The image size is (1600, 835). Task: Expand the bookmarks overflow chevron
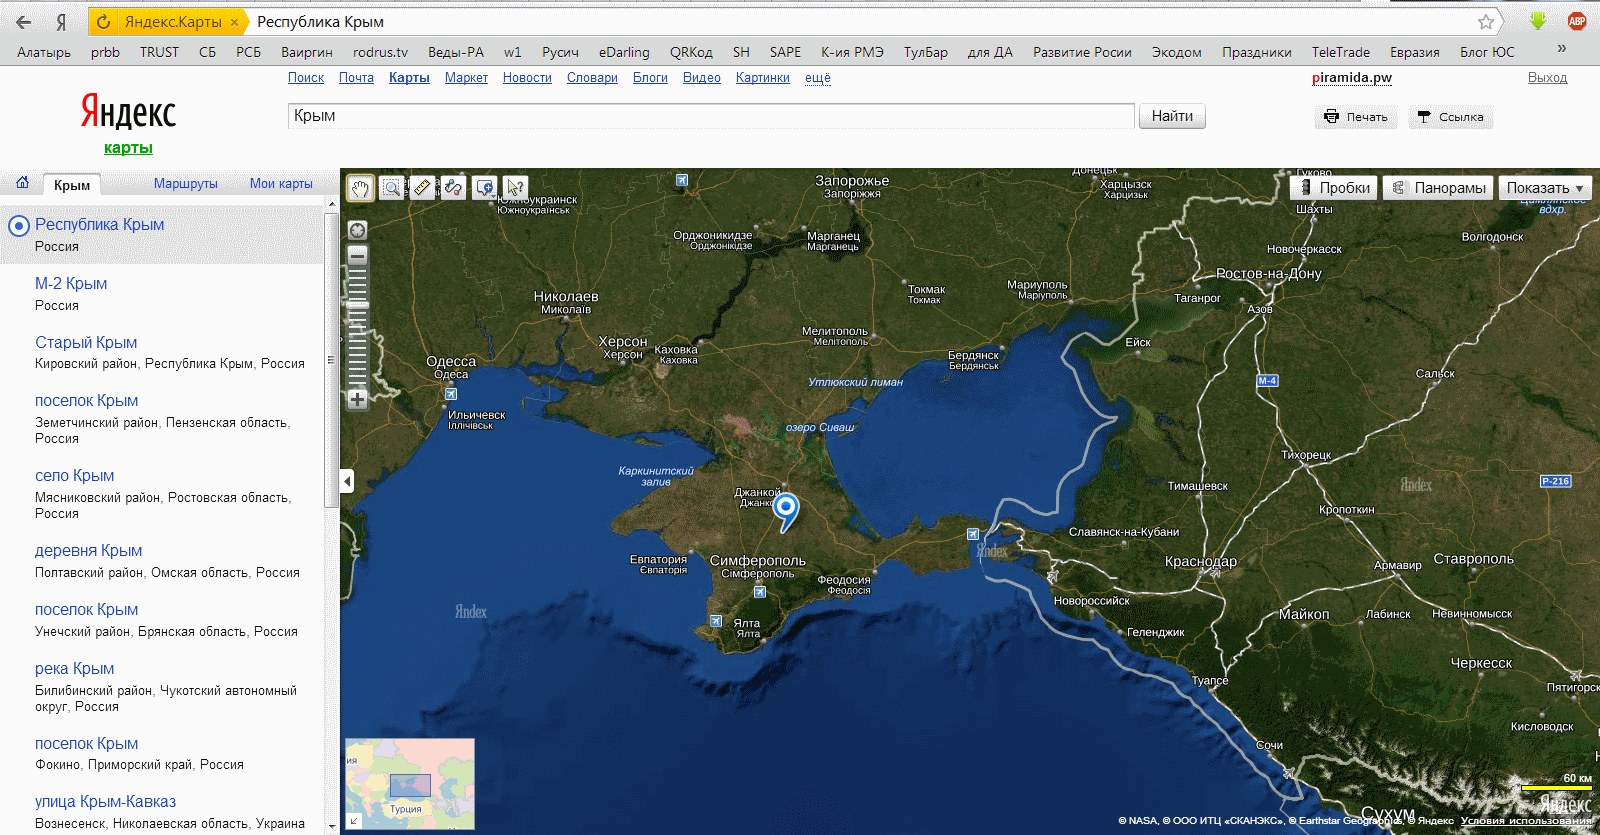[x=1562, y=49]
